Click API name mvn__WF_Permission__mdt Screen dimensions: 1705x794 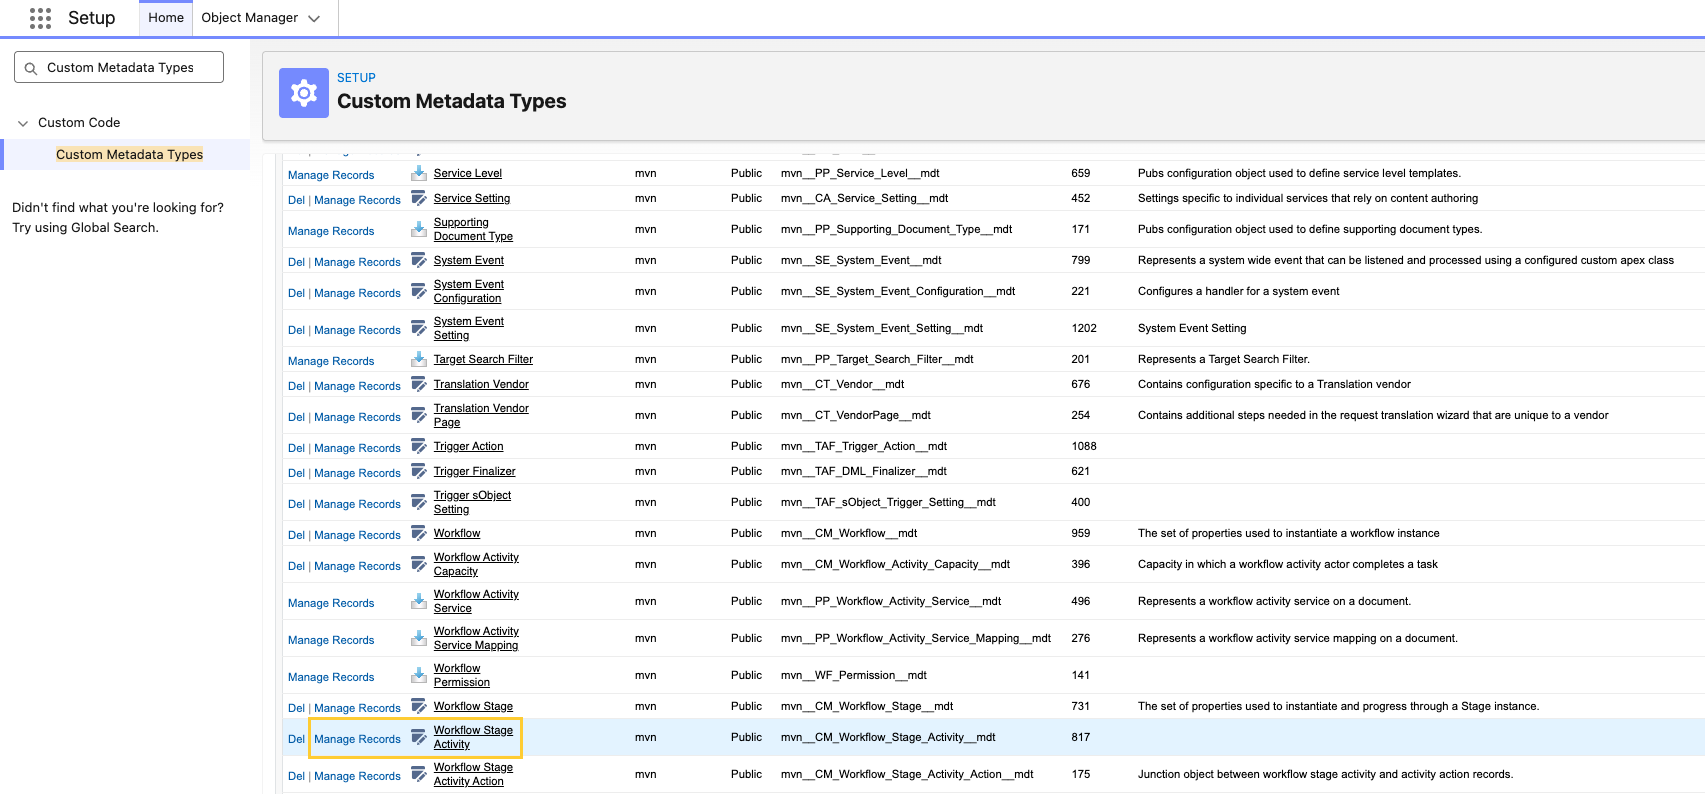point(854,675)
